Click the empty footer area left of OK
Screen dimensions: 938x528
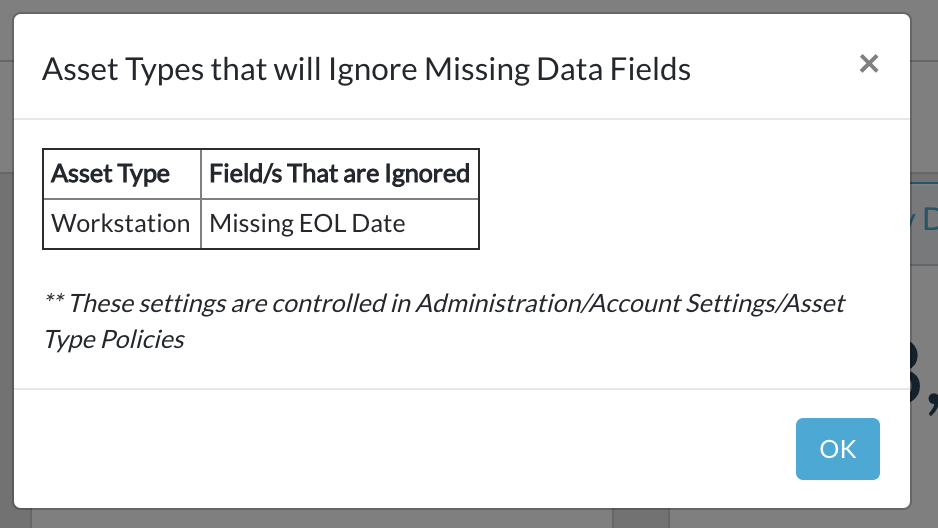[x=400, y=448]
